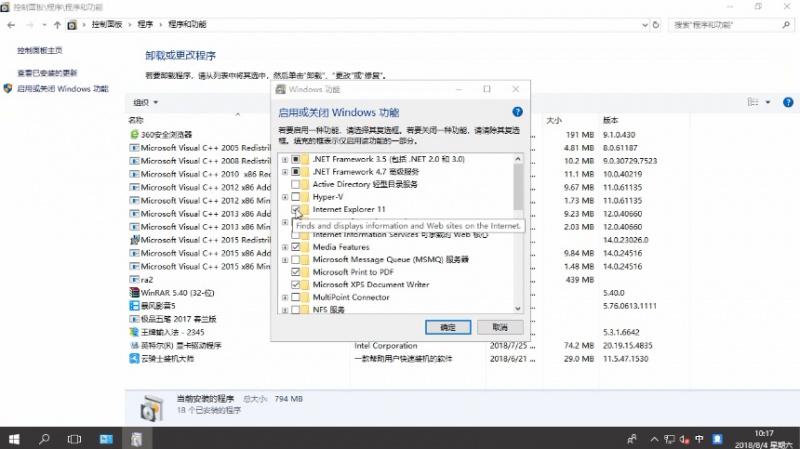Image resolution: width=800 pixels, height=449 pixels.
Task: Select the WinRAR 5.40 icon
Action: 134,293
